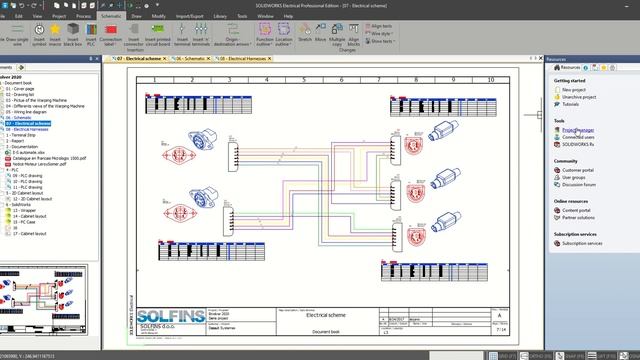Click the Unarchive project link

click(x=579, y=97)
